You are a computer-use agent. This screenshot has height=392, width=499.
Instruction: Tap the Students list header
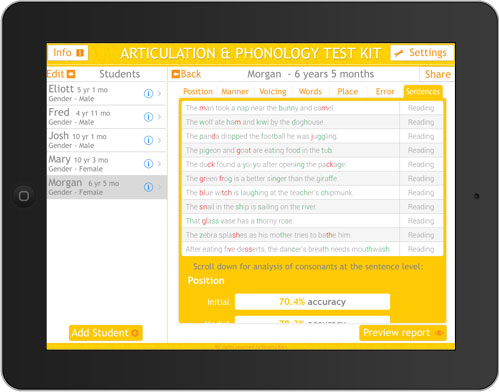click(120, 74)
